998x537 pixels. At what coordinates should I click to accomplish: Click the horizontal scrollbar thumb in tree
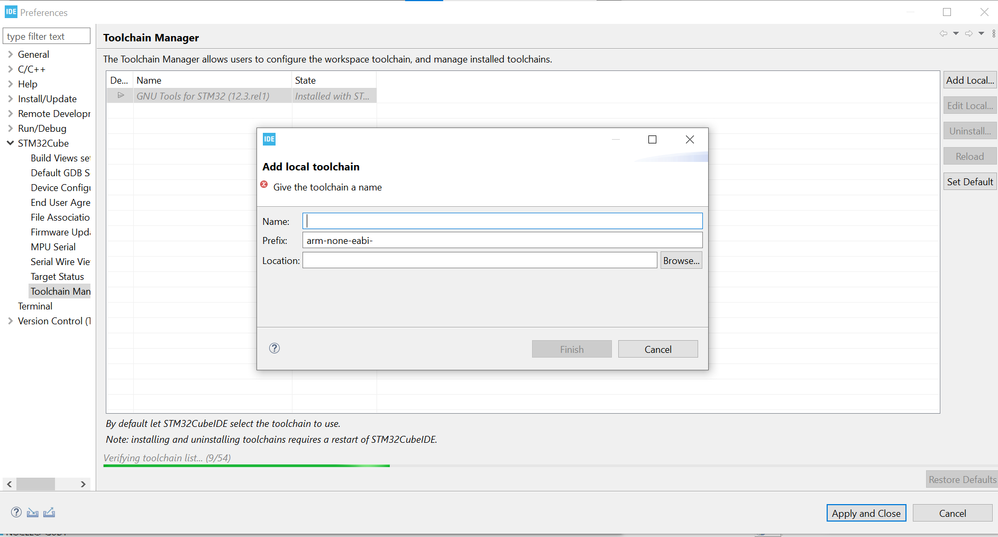click(36, 484)
